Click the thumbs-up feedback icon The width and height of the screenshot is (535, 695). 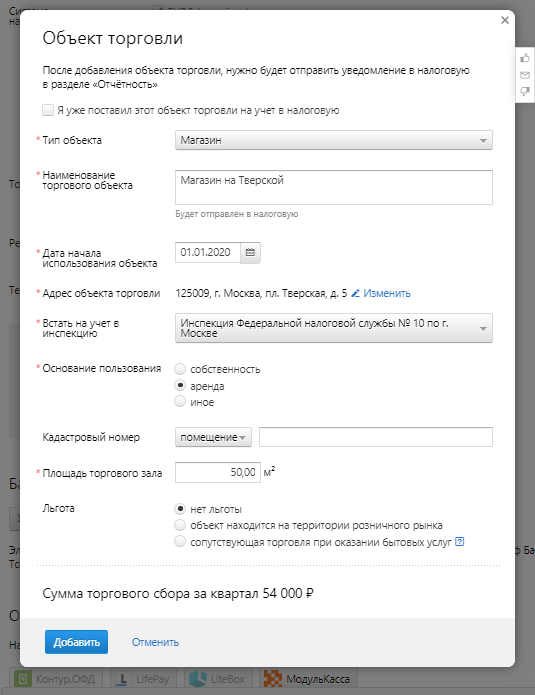click(525, 58)
